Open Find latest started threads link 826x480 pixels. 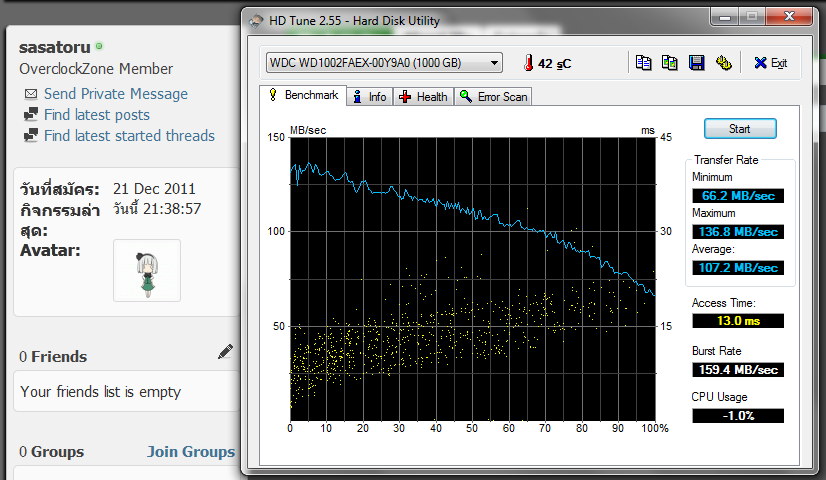pos(129,136)
